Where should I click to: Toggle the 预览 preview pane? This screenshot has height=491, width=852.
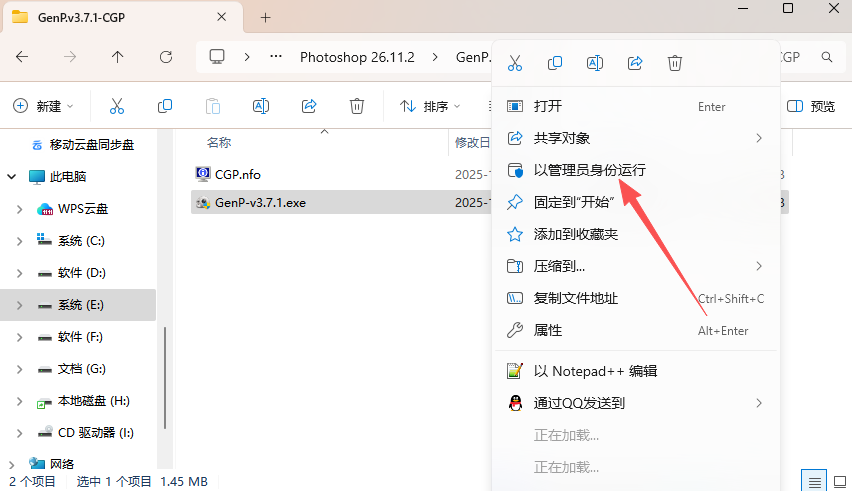(811, 106)
